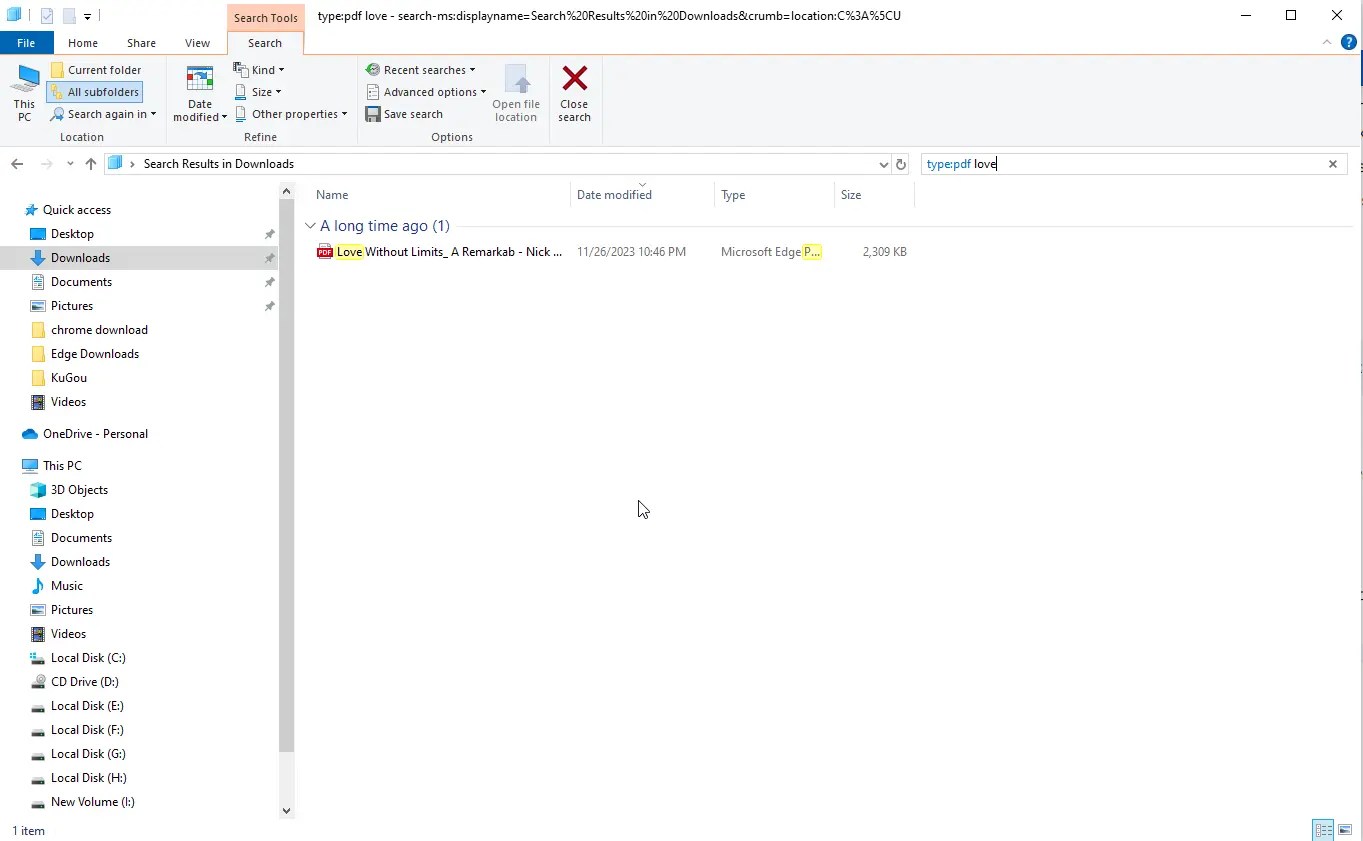Unpin Documents from Quick access

(x=269, y=281)
